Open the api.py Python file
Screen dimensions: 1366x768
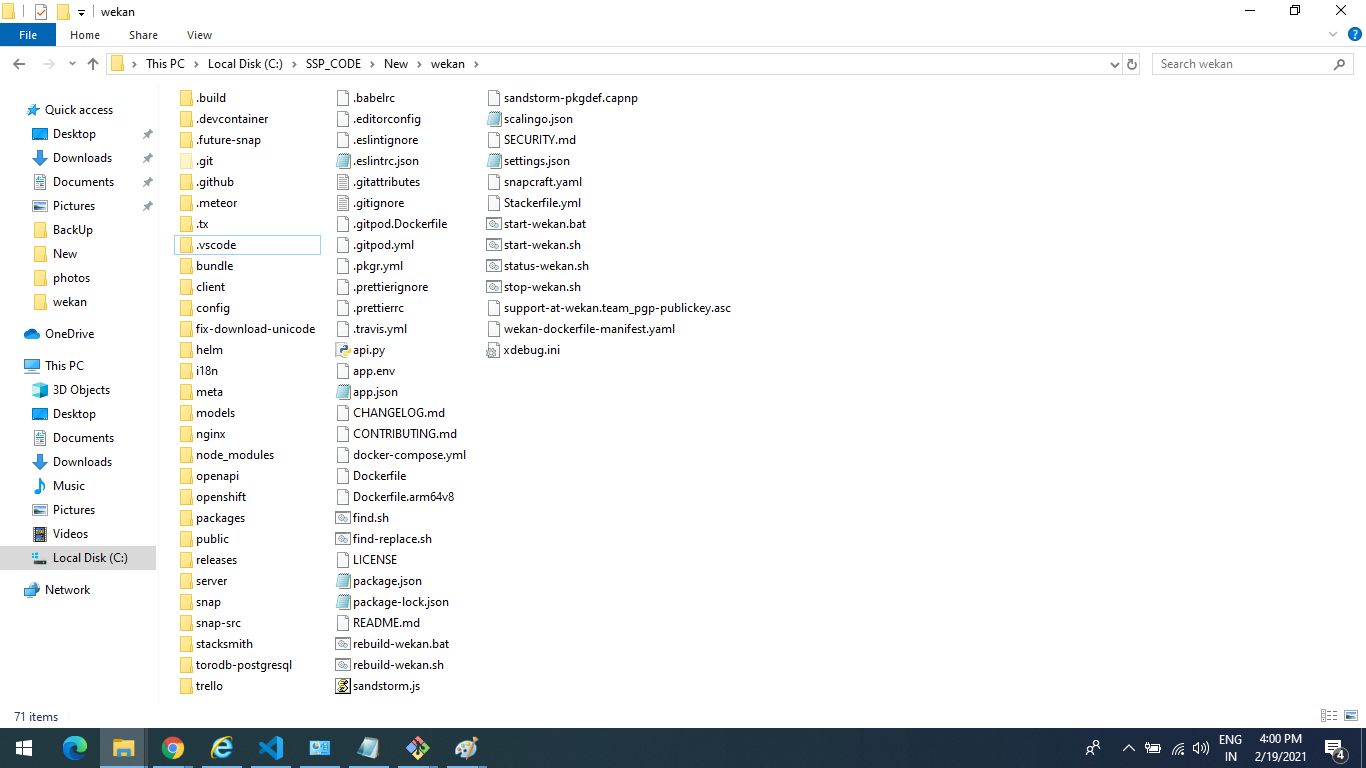point(368,350)
